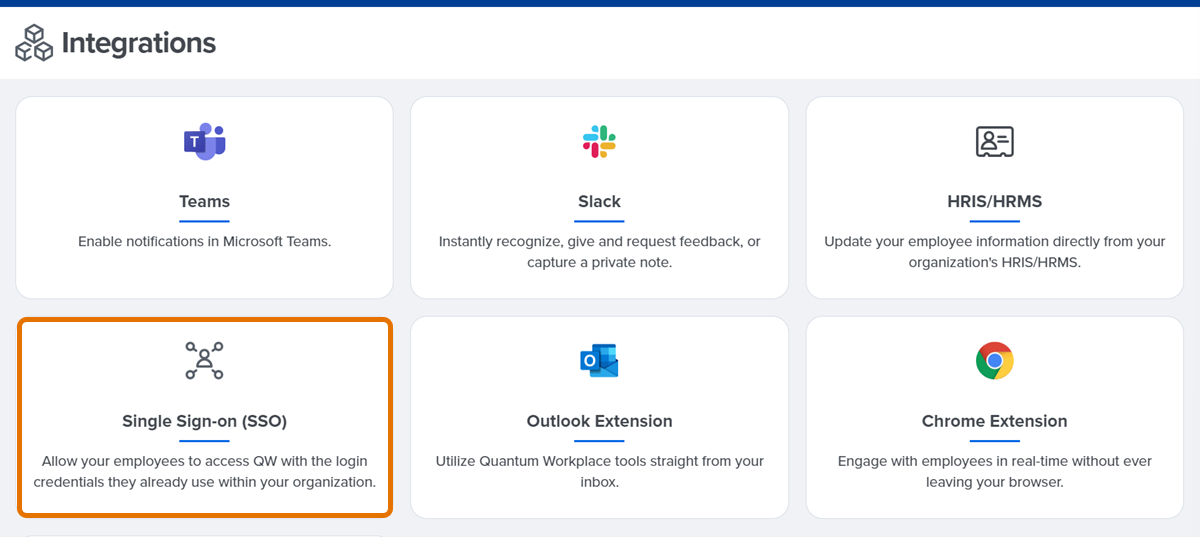
Task: Click the Single Sign-on network icon
Action: pyautogui.click(x=204, y=361)
